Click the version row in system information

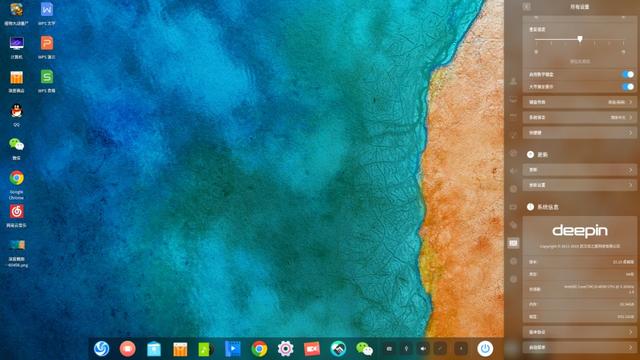point(580,262)
